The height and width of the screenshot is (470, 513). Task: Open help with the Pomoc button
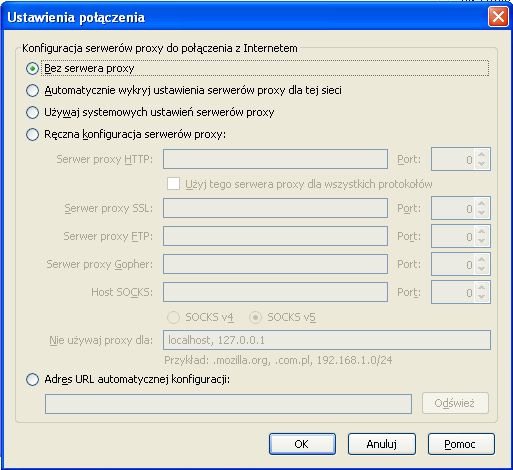pos(461,444)
